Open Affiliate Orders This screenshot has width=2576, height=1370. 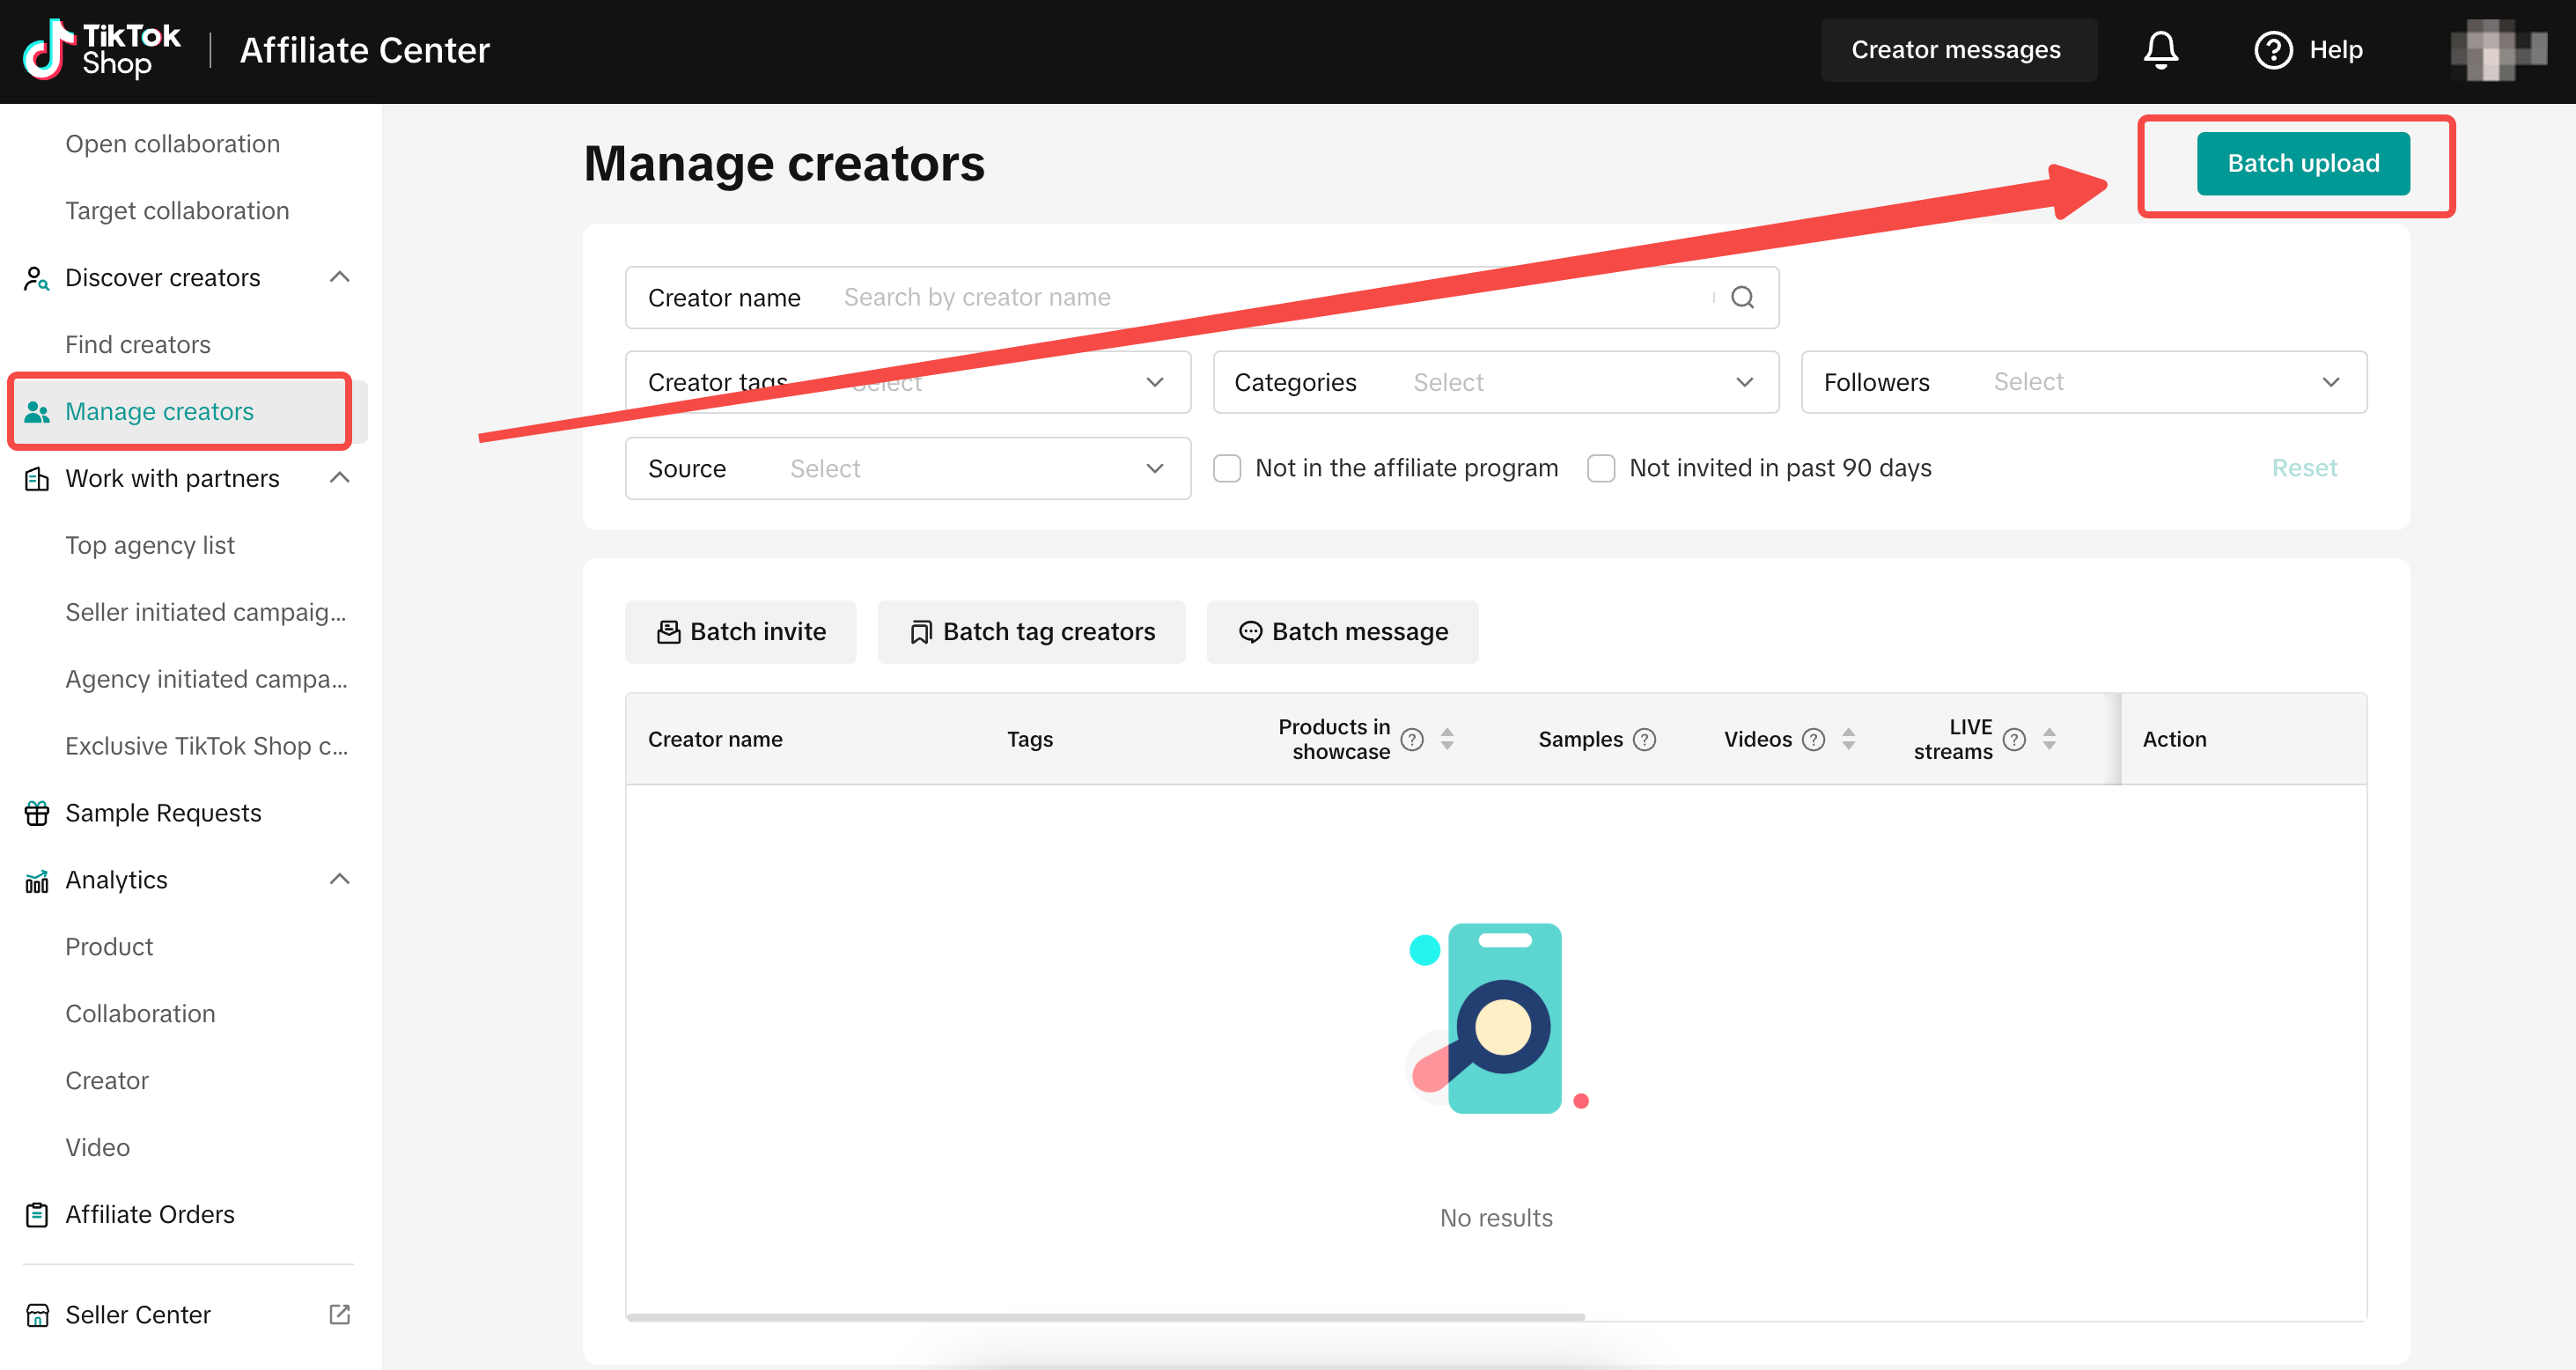(x=150, y=1214)
